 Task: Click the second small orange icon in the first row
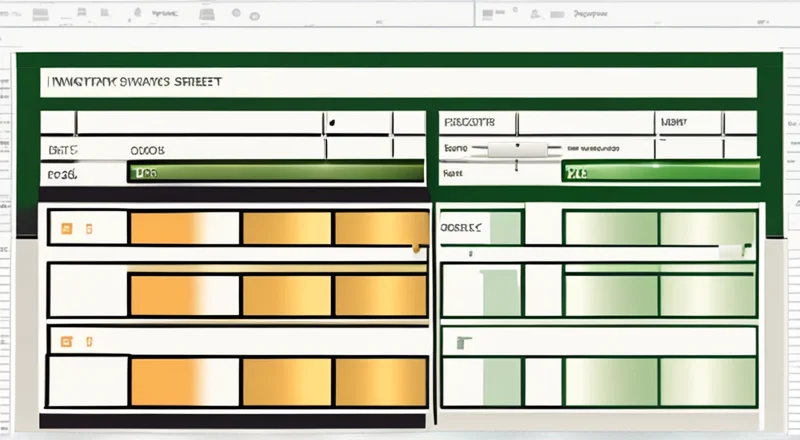coord(89,228)
